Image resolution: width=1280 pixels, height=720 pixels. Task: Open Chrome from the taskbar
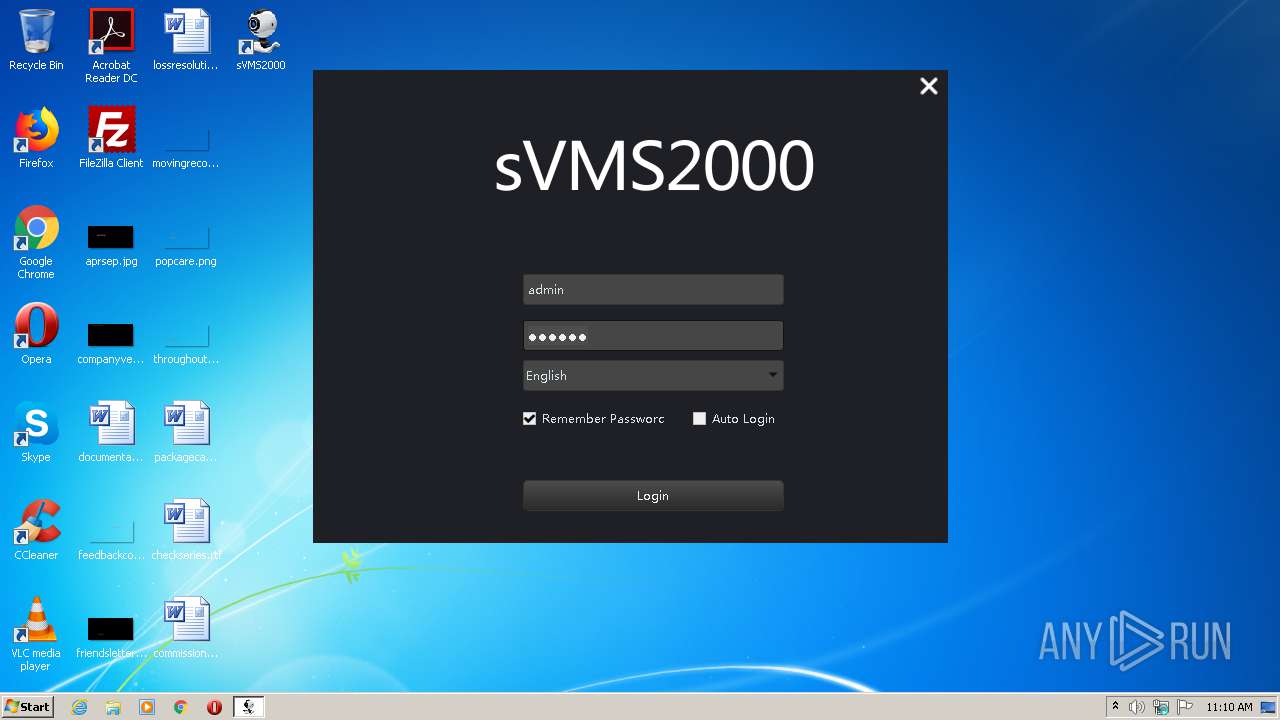pyautogui.click(x=181, y=707)
